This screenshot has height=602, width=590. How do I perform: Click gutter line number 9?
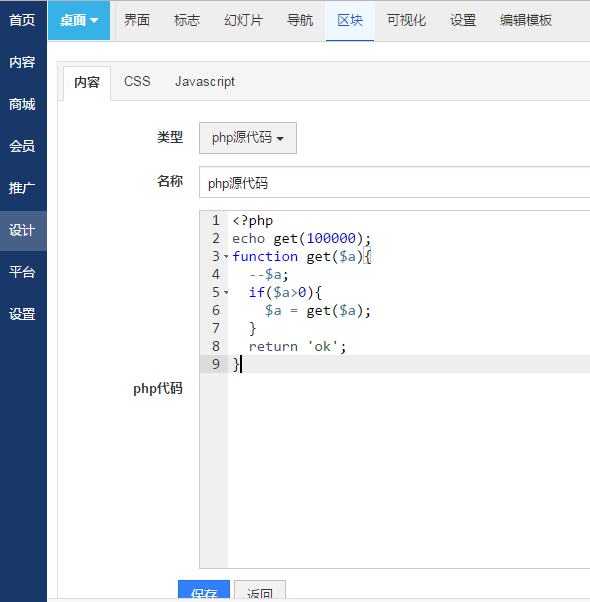[x=216, y=364]
